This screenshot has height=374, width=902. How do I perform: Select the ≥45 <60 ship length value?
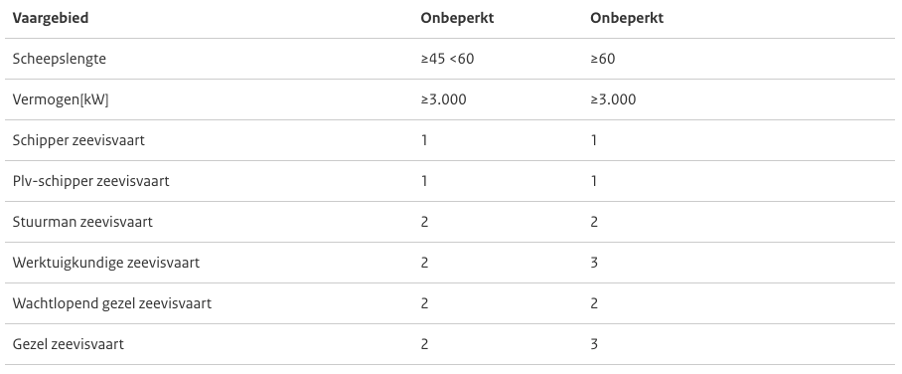coord(448,59)
